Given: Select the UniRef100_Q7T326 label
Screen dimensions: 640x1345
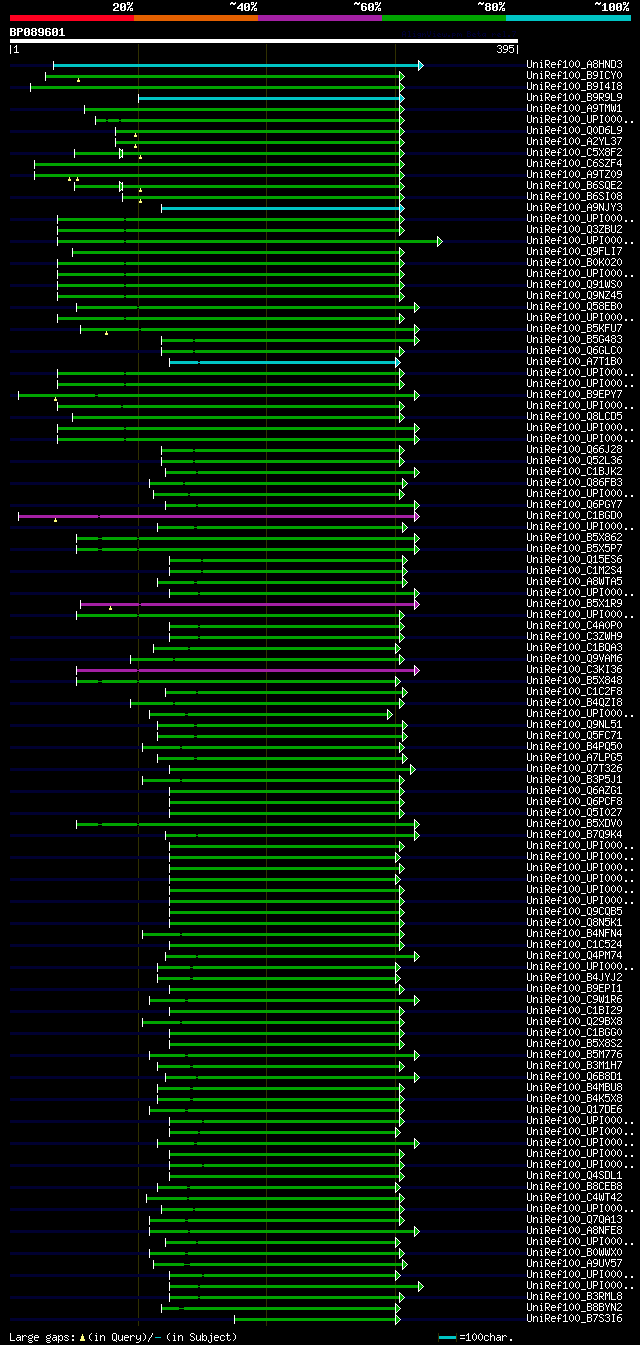Looking at the screenshot, I should click(x=574, y=769).
